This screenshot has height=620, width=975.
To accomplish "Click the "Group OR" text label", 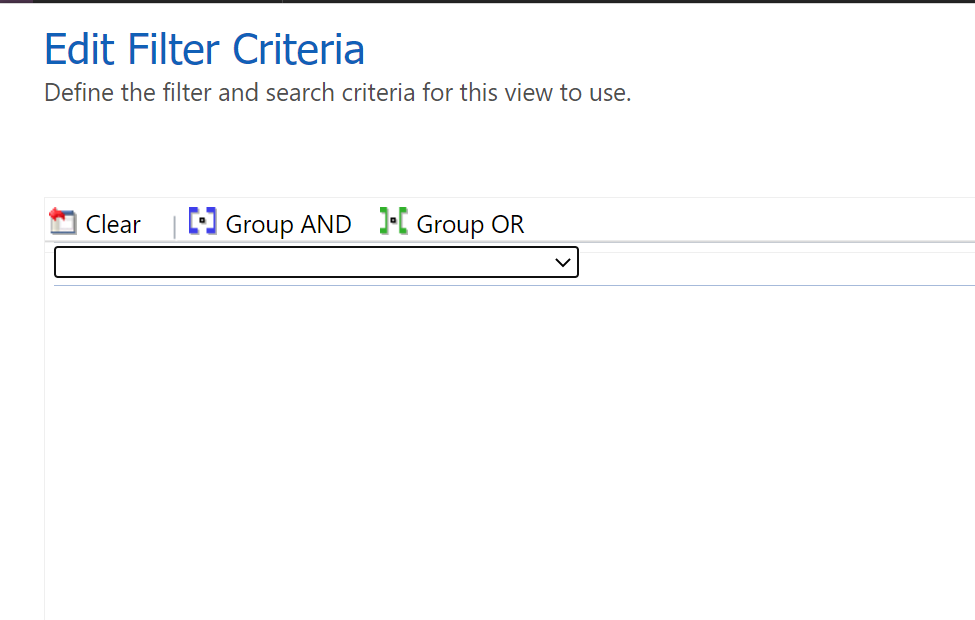I will (x=470, y=224).
